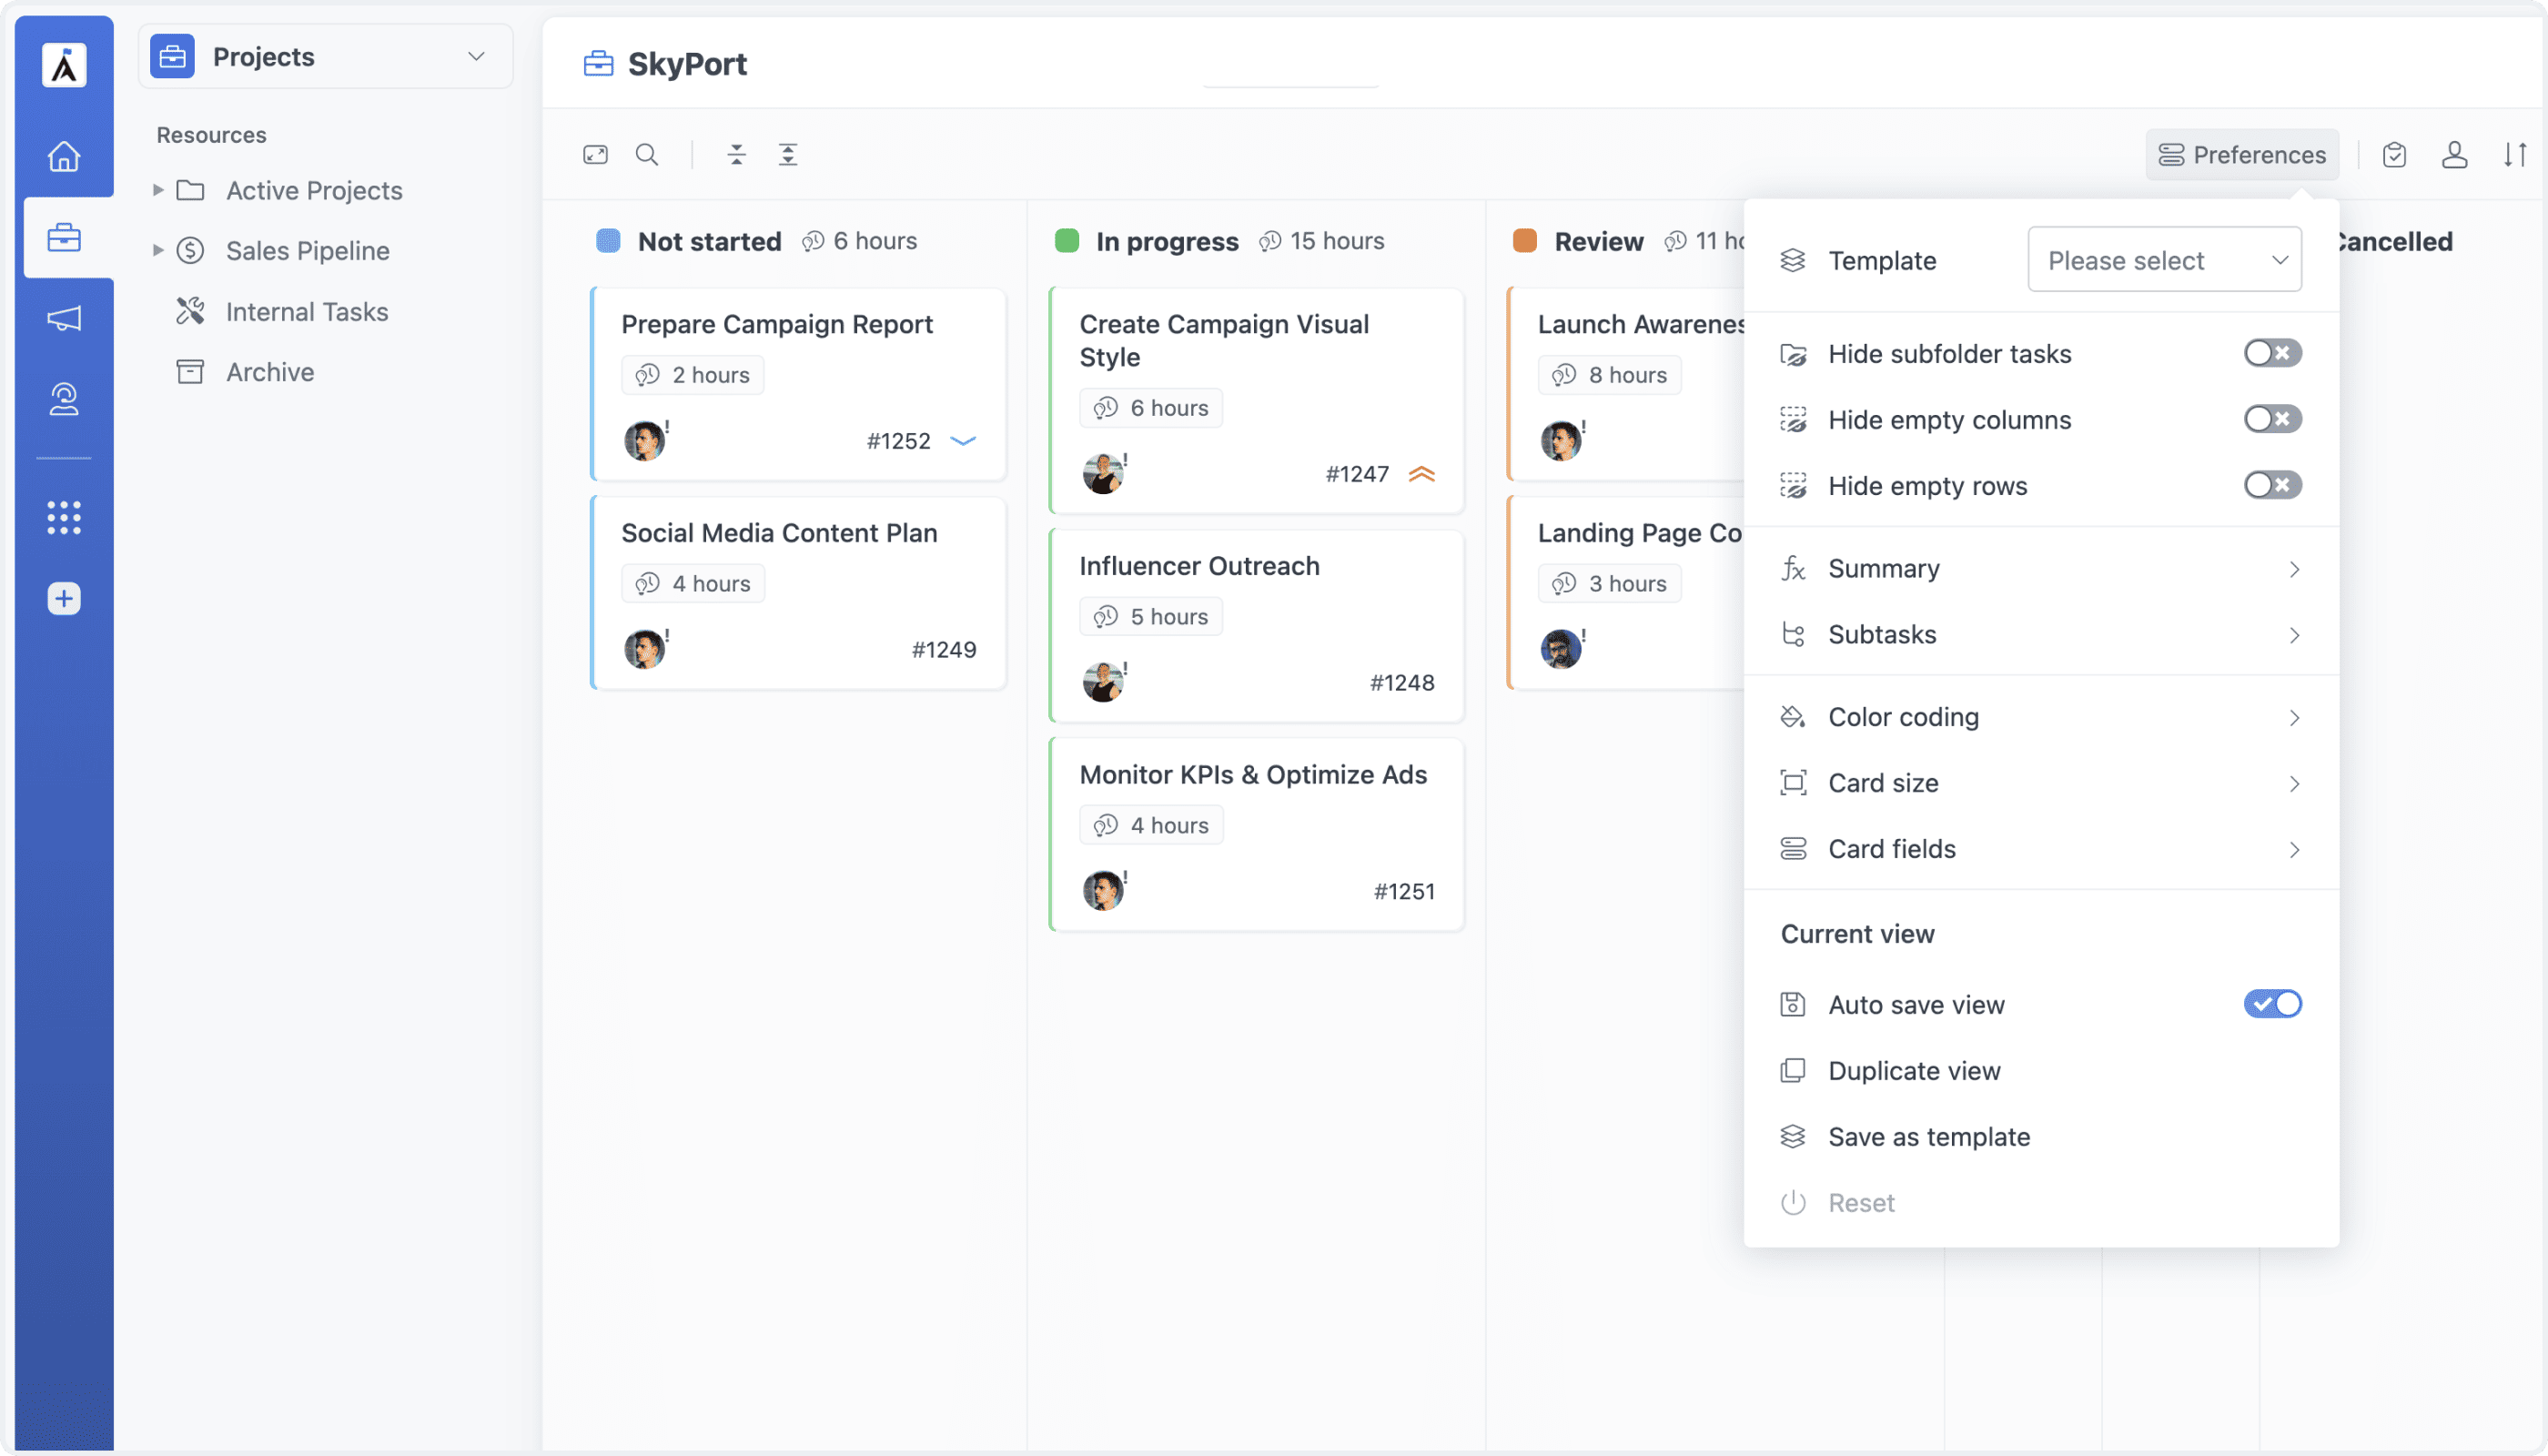This screenshot has width=2548, height=1456.
Task: Expand details on card #1252
Action: (963, 440)
